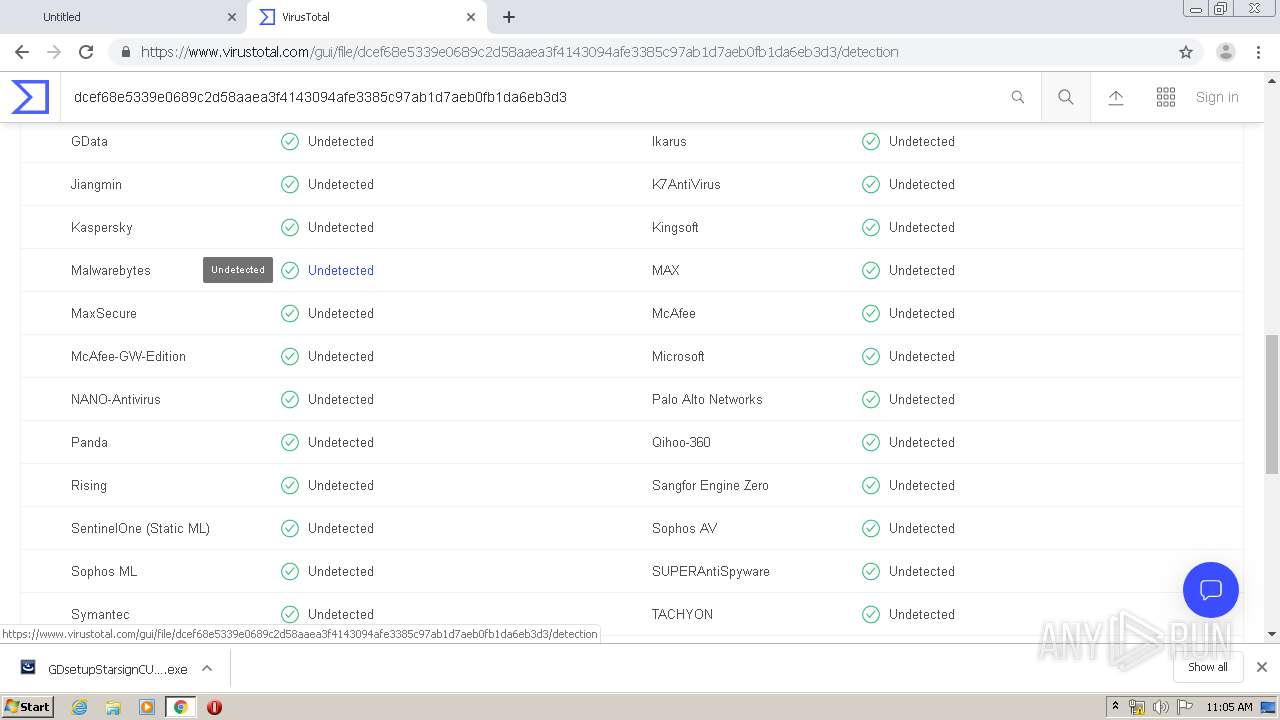The height and width of the screenshot is (720, 1280).
Task: Click the Microsoft undetected check icon
Action: tap(871, 356)
